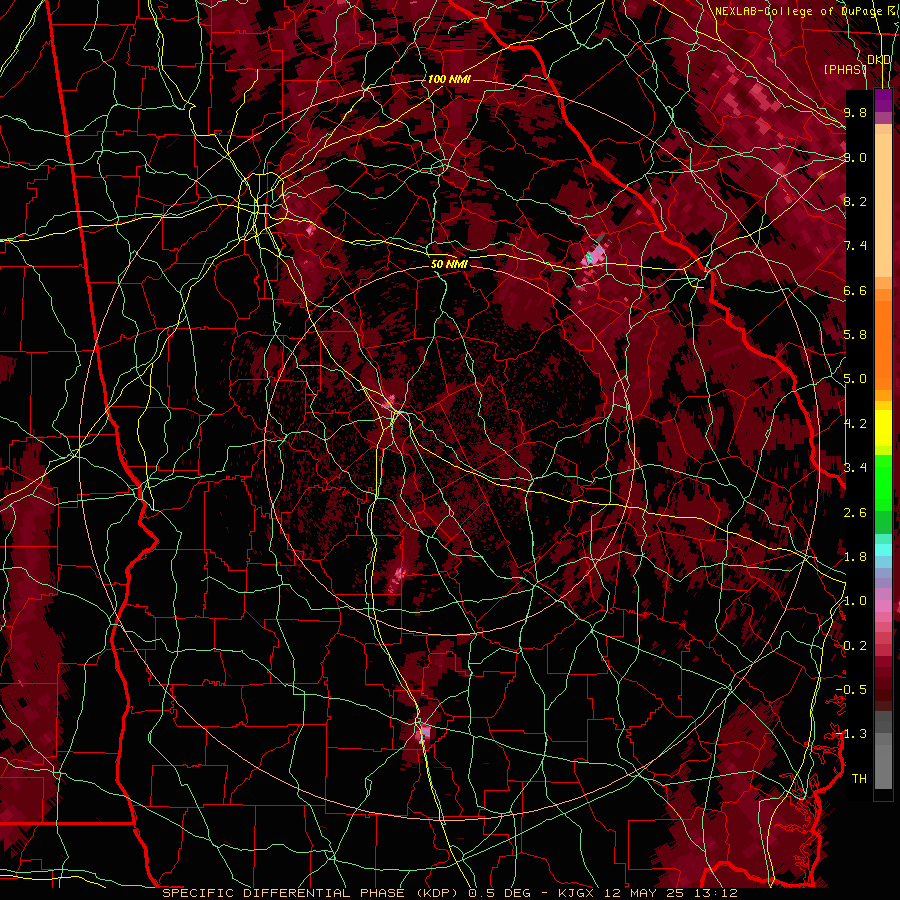900x900 pixels.
Task: Click the cyan band in the color scale
Action: click(x=883, y=550)
